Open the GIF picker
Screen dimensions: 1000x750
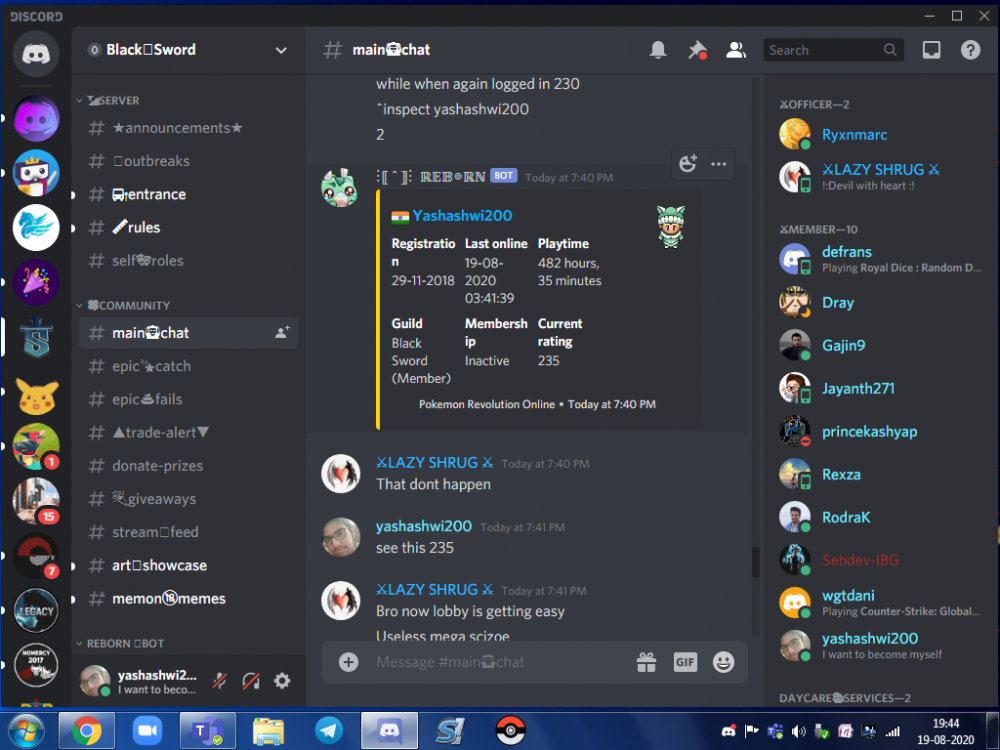click(x=685, y=662)
